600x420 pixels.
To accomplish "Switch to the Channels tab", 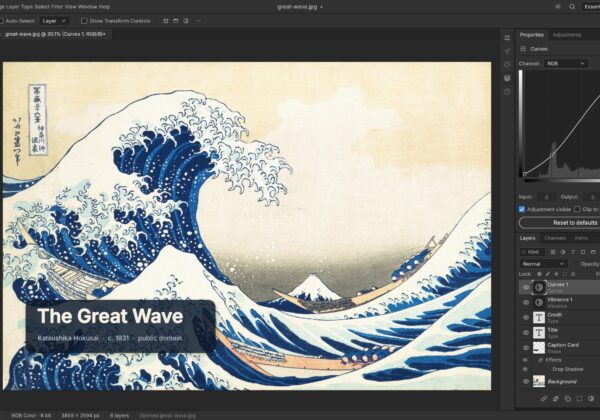I will coord(555,238).
